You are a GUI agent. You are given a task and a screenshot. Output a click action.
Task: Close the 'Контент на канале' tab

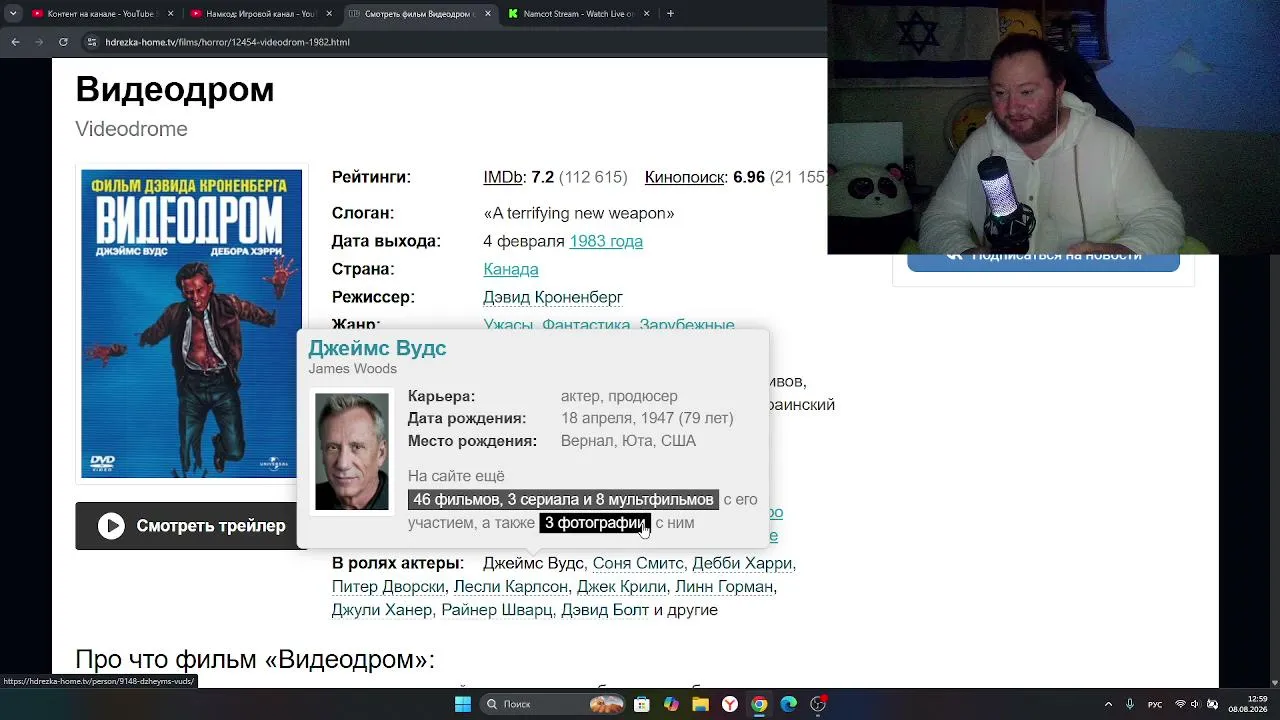coord(170,14)
